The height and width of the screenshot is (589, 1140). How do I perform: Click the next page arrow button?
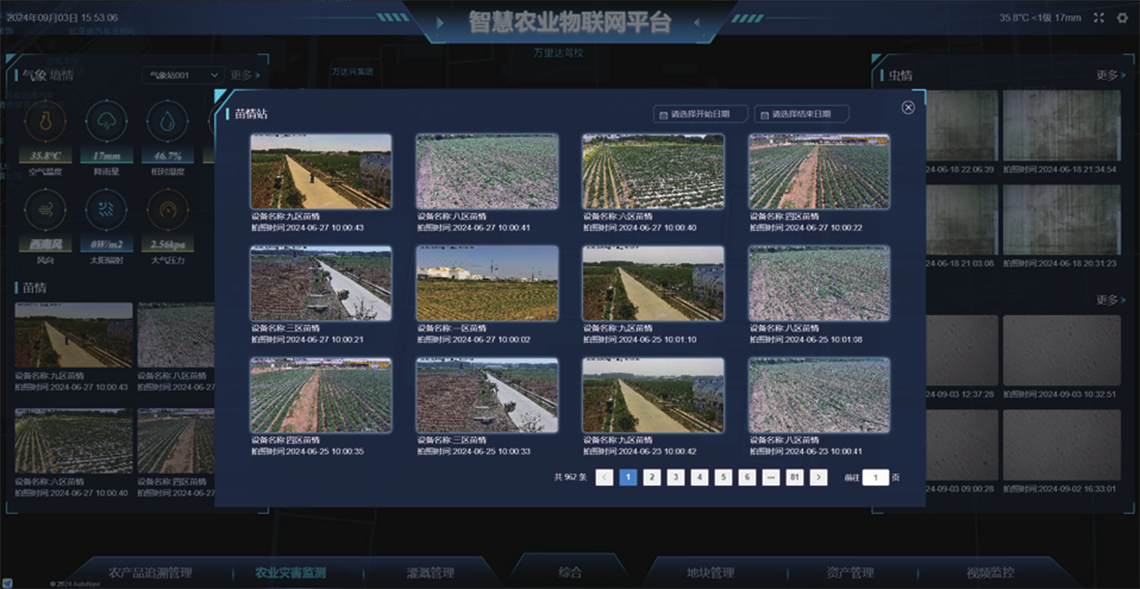click(x=819, y=478)
